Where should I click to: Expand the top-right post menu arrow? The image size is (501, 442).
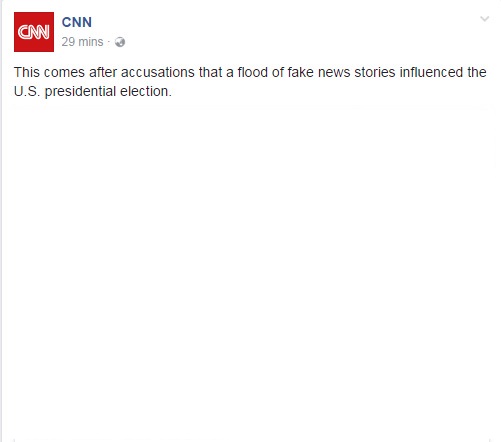(484, 19)
